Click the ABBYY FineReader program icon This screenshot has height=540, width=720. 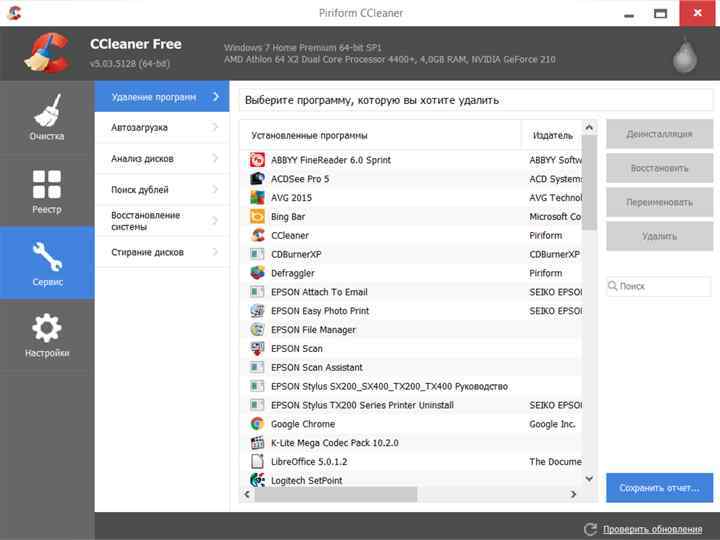(x=257, y=160)
